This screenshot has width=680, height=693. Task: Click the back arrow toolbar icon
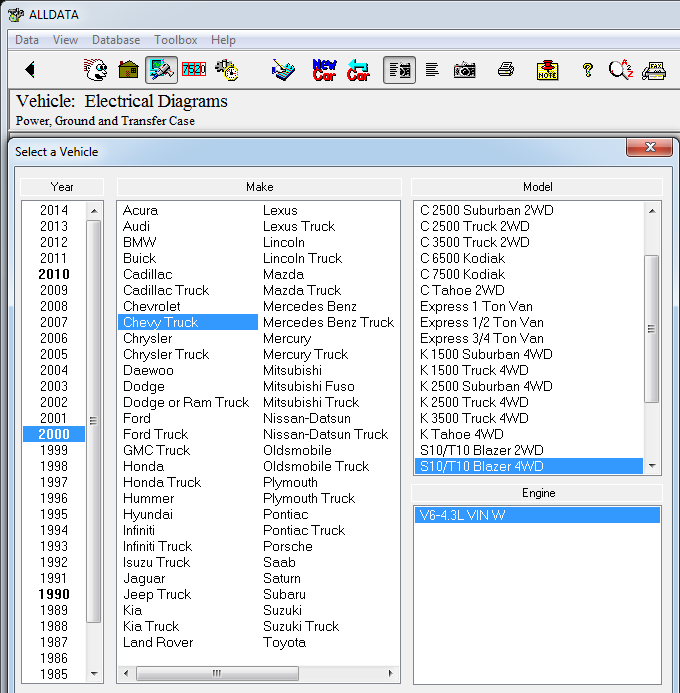(30, 70)
